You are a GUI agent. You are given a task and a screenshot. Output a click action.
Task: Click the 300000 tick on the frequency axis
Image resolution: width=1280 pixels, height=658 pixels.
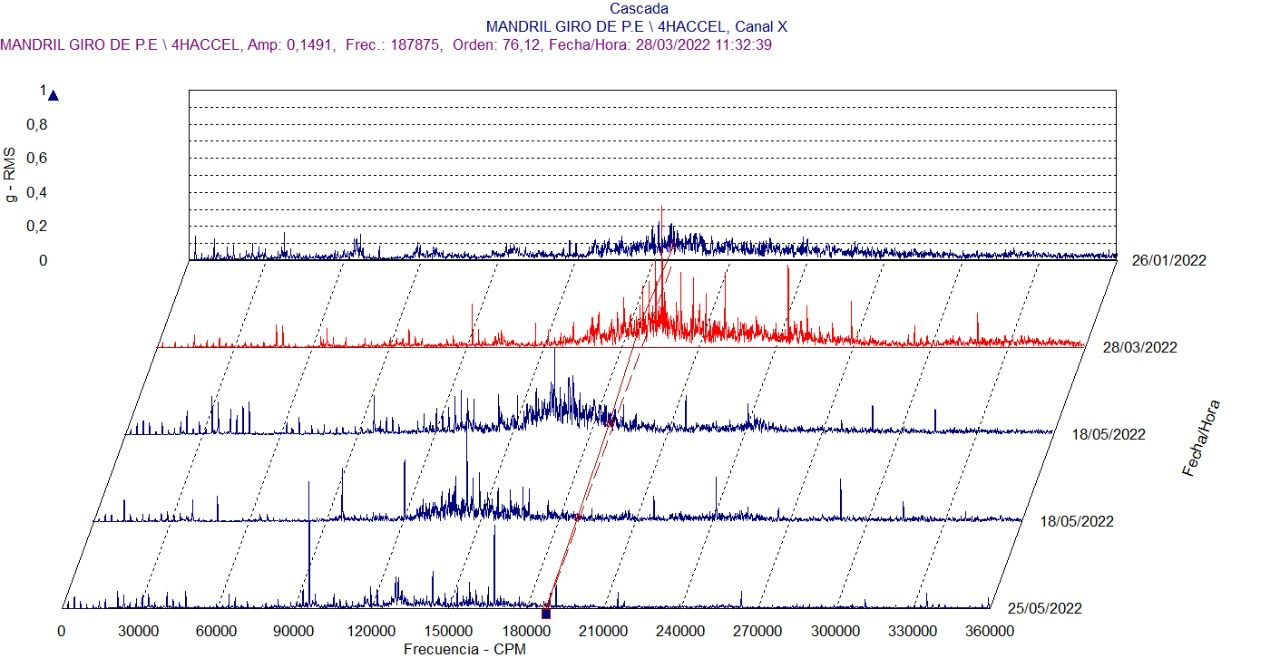click(x=835, y=631)
